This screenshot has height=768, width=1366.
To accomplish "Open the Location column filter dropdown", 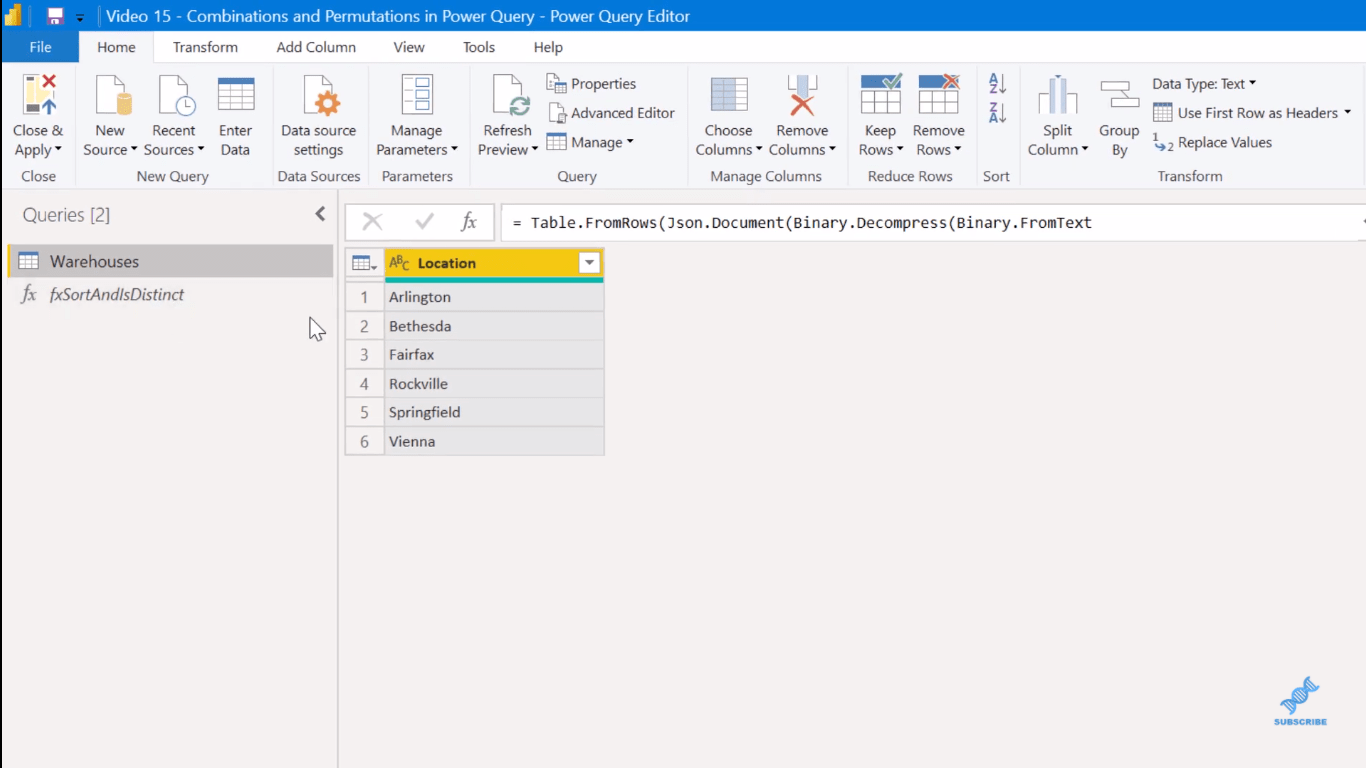I will (590, 263).
